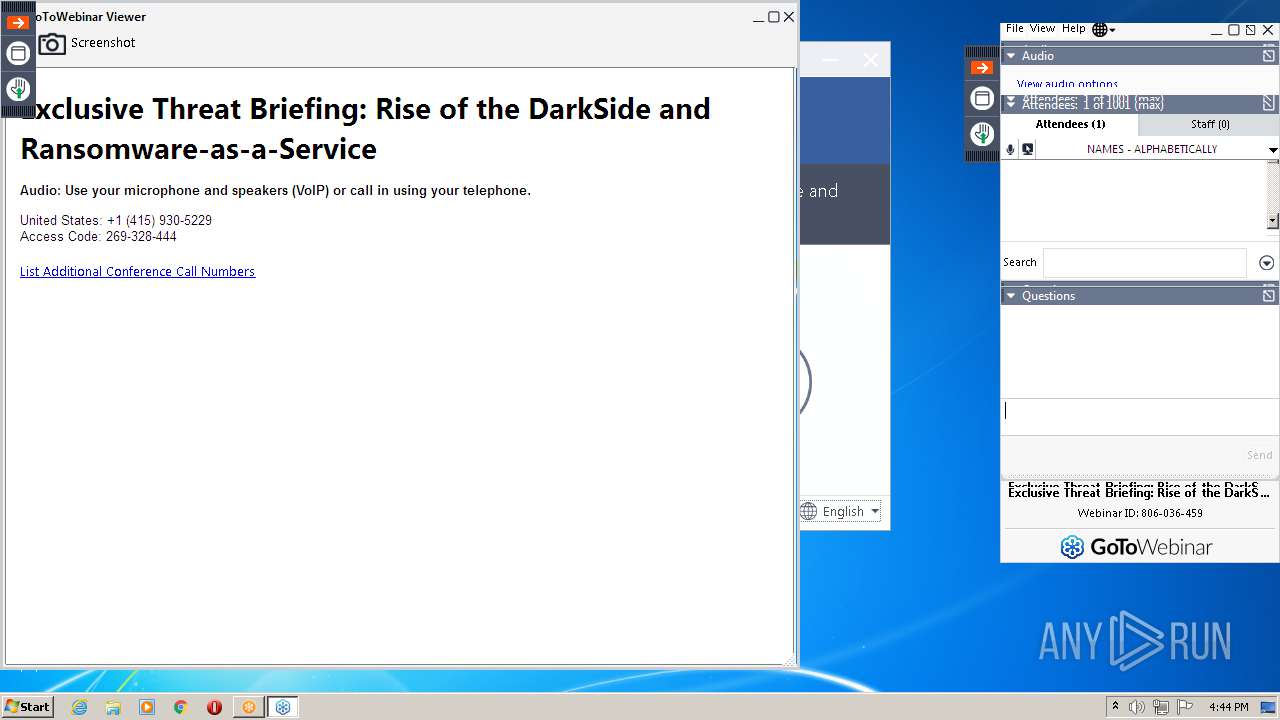Screen dimensions: 1280x720
Task: Switch to the Attendees (1) tab
Action: click(1070, 124)
